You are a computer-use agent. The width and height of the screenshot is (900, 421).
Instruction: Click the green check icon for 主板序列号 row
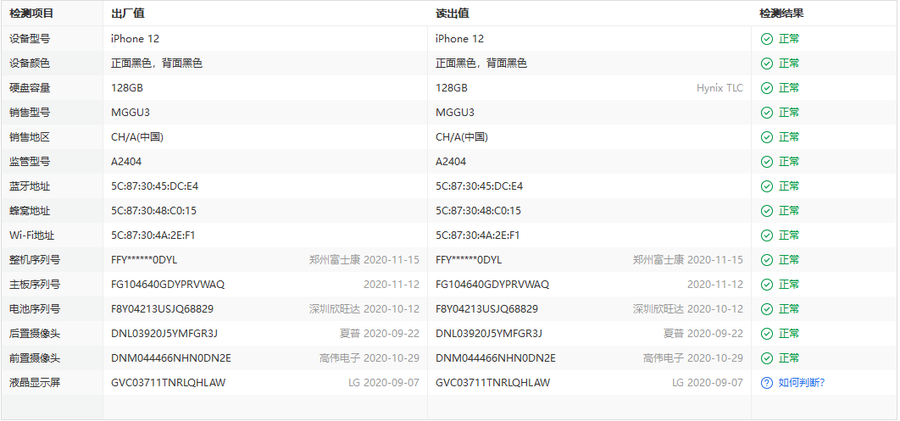click(766, 285)
